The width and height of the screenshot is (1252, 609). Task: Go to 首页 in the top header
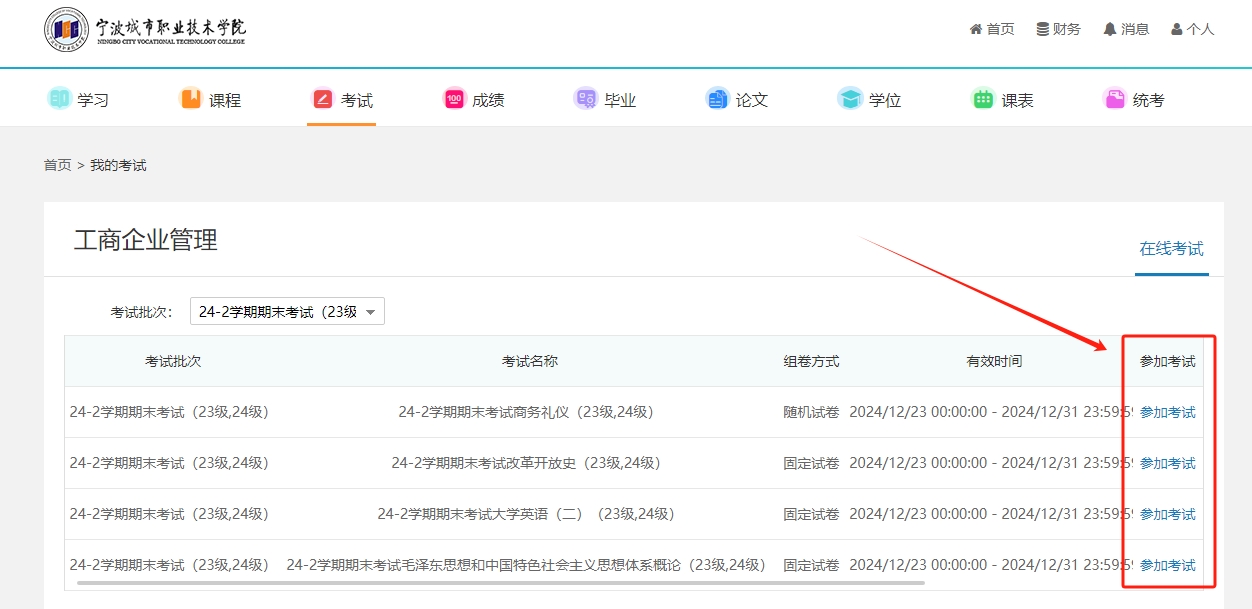992,29
